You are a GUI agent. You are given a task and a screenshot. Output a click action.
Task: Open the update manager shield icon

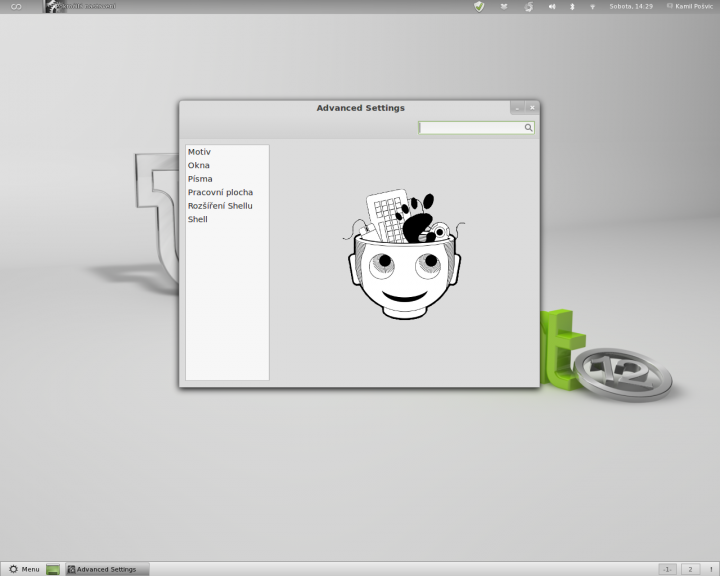coord(479,6)
